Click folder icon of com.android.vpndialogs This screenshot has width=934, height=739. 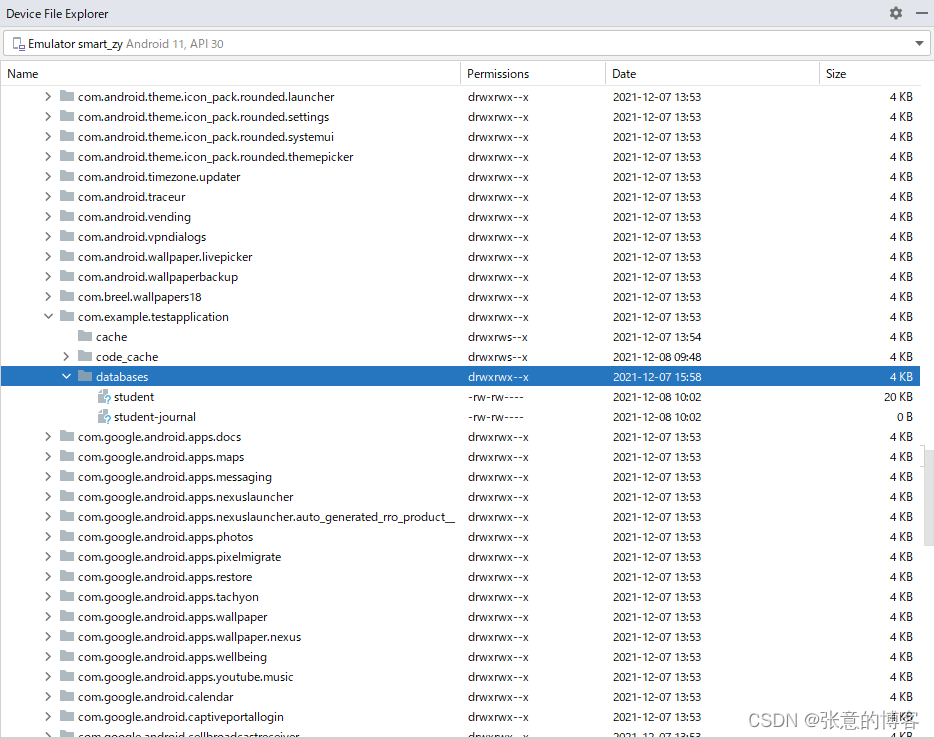click(x=67, y=236)
